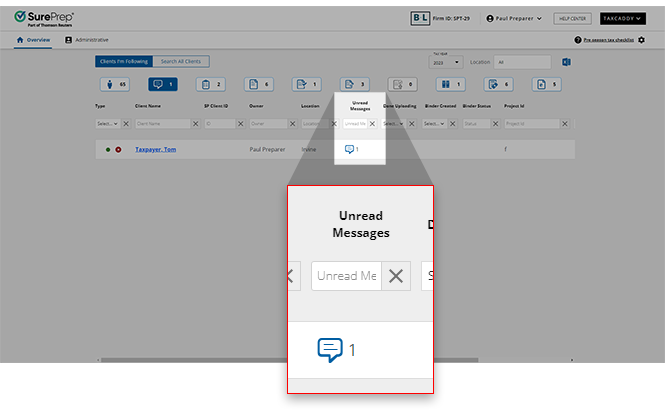Open the Type filter Select dropdown

pos(108,124)
